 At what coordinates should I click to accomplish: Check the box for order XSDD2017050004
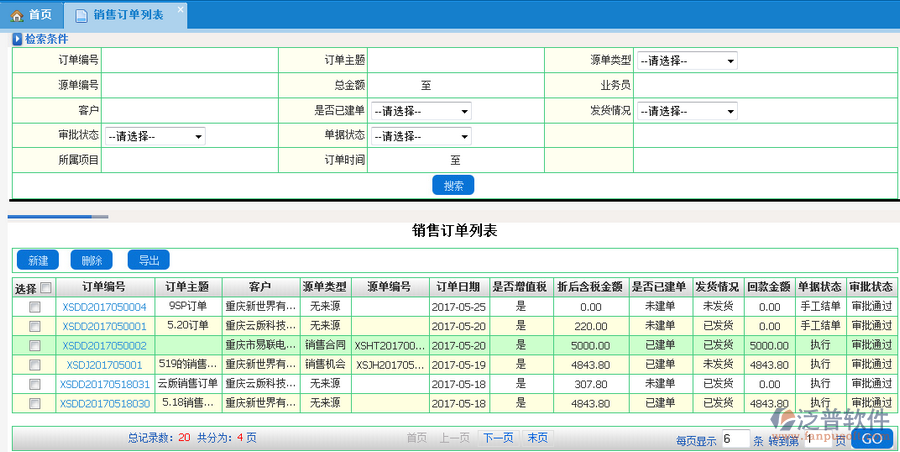[34, 308]
